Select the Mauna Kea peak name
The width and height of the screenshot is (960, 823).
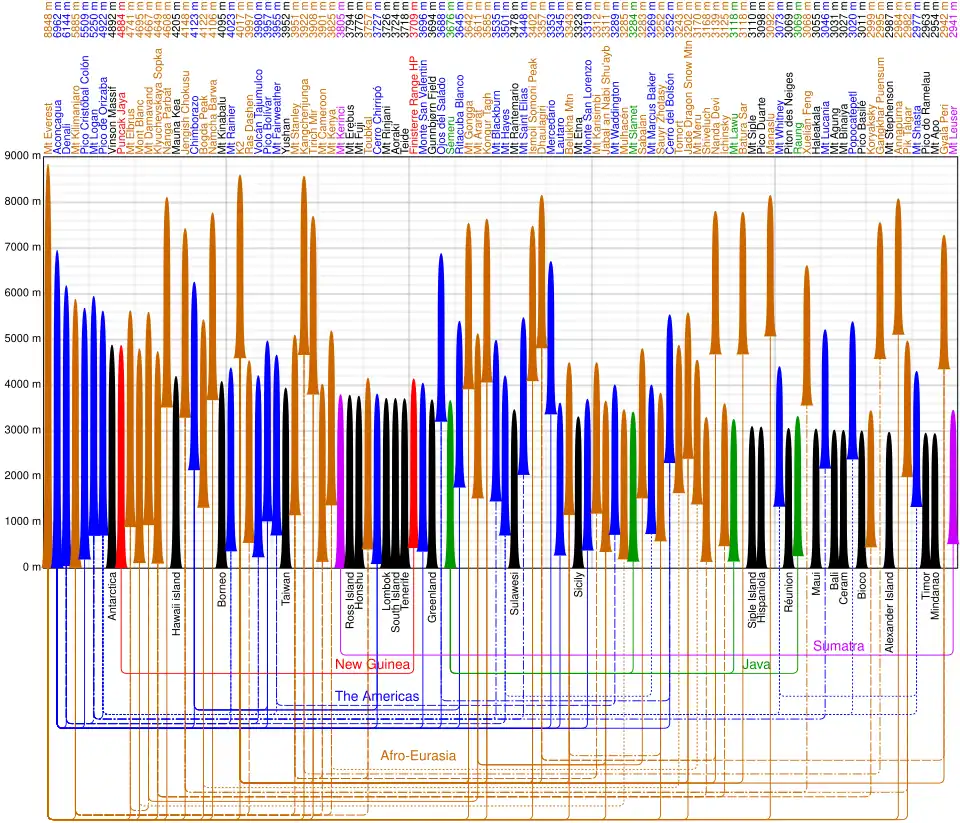[176, 125]
